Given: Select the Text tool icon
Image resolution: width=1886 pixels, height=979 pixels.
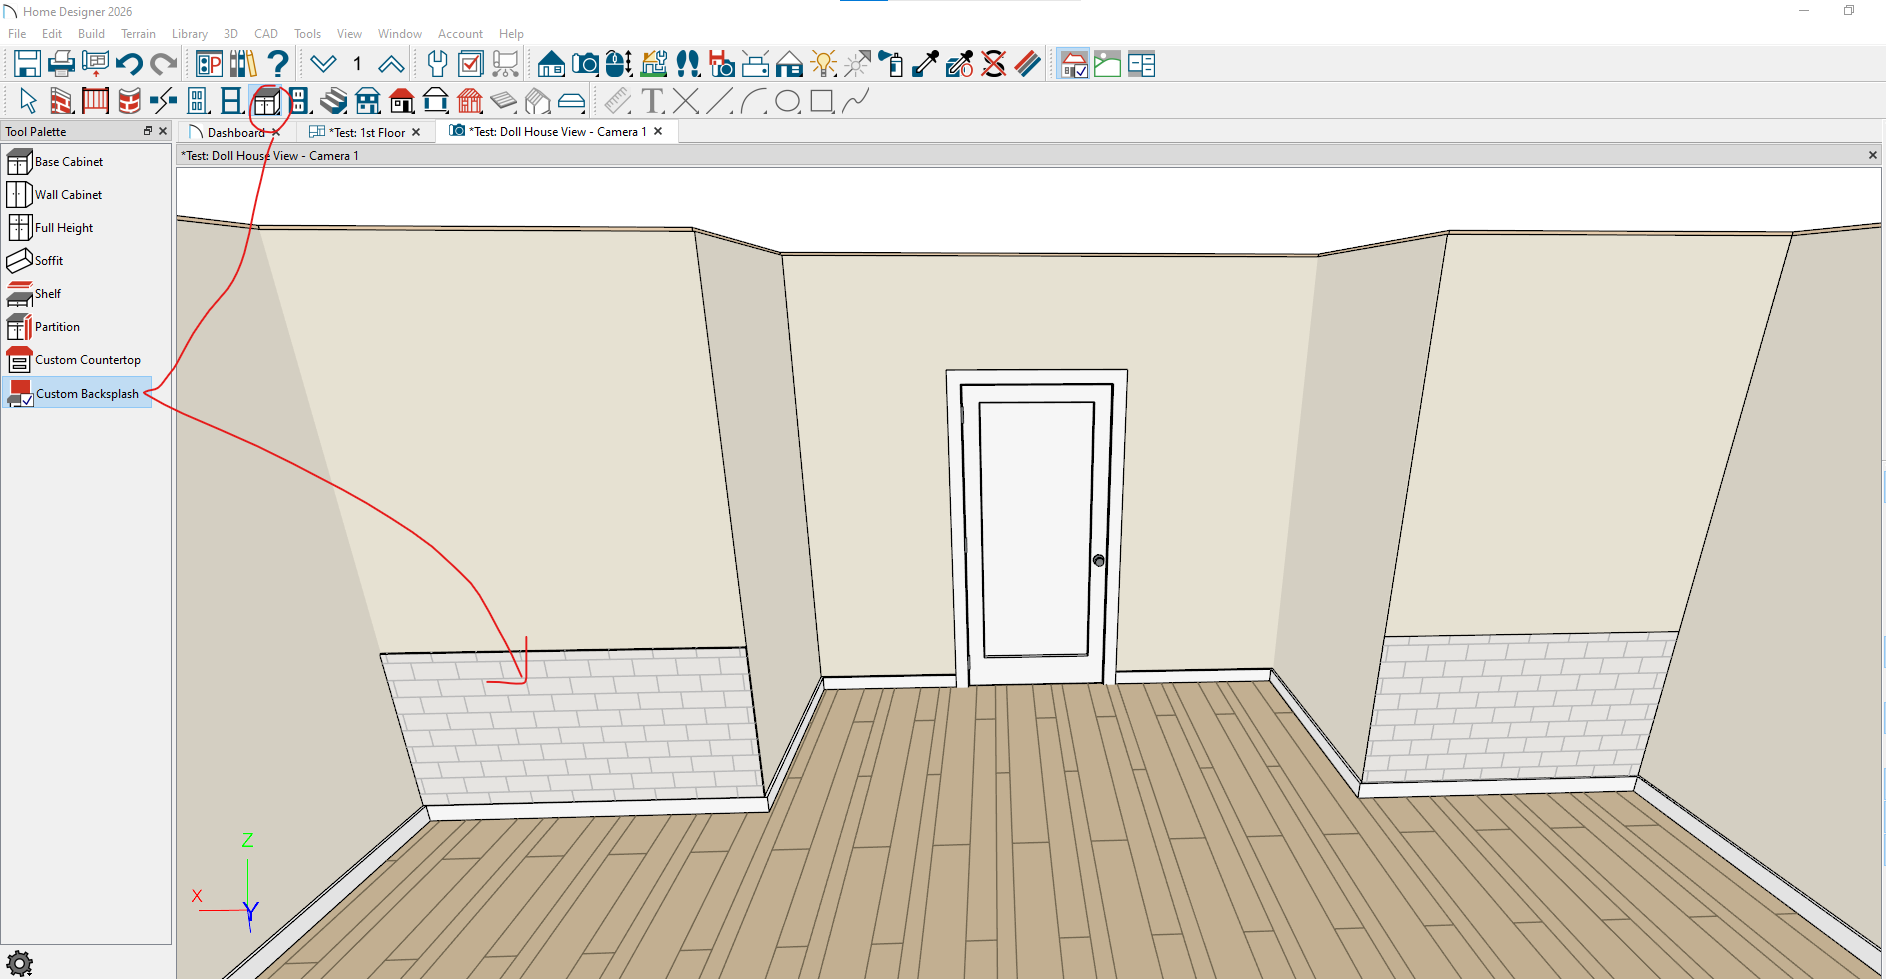Looking at the screenshot, I should tap(652, 101).
